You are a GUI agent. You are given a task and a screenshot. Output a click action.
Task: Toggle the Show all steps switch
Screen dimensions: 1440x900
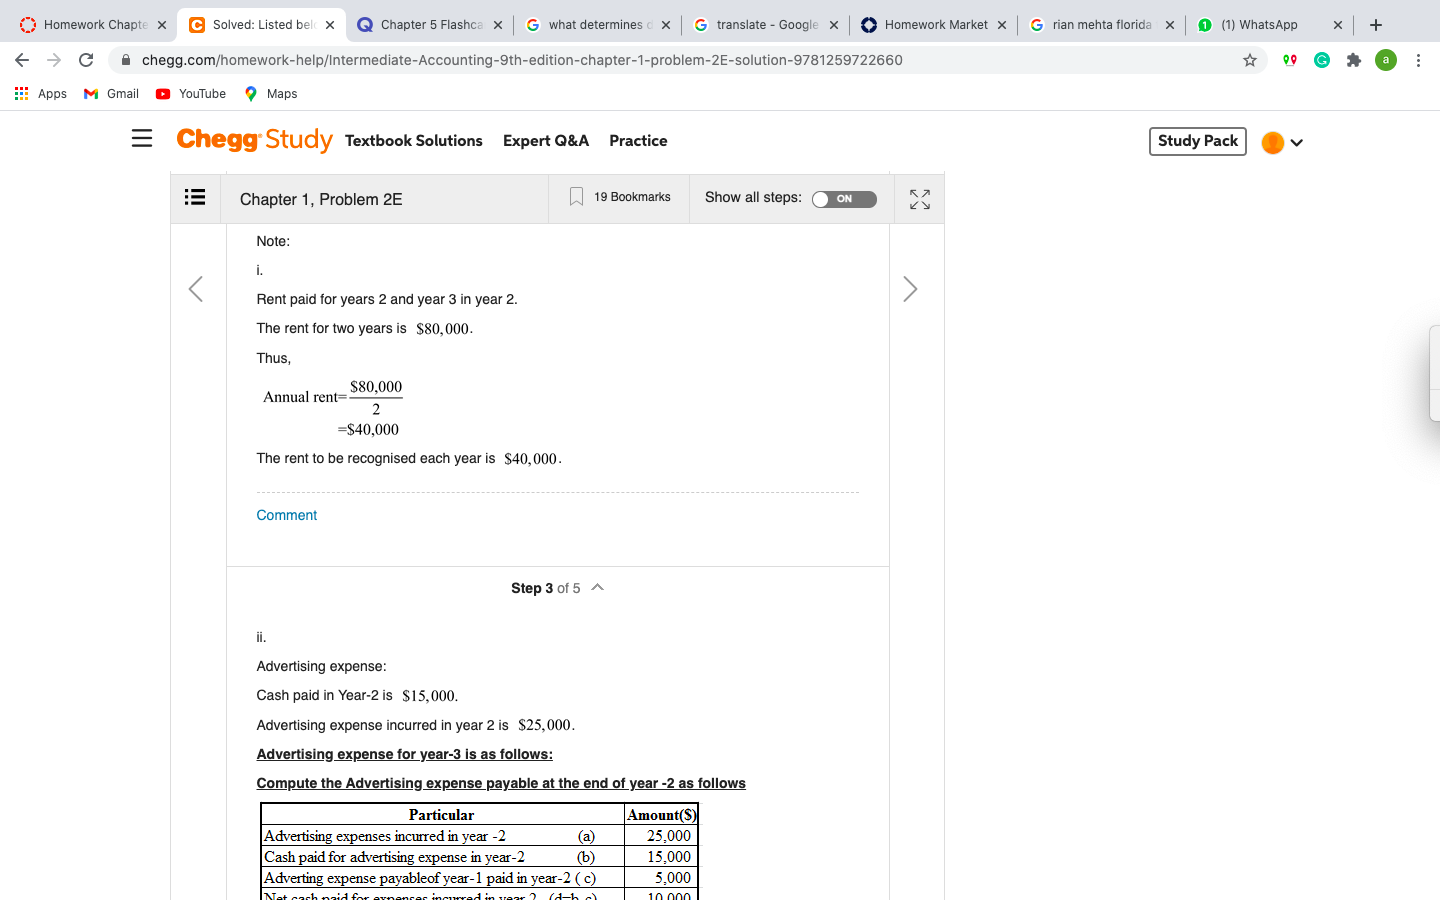pos(844,199)
